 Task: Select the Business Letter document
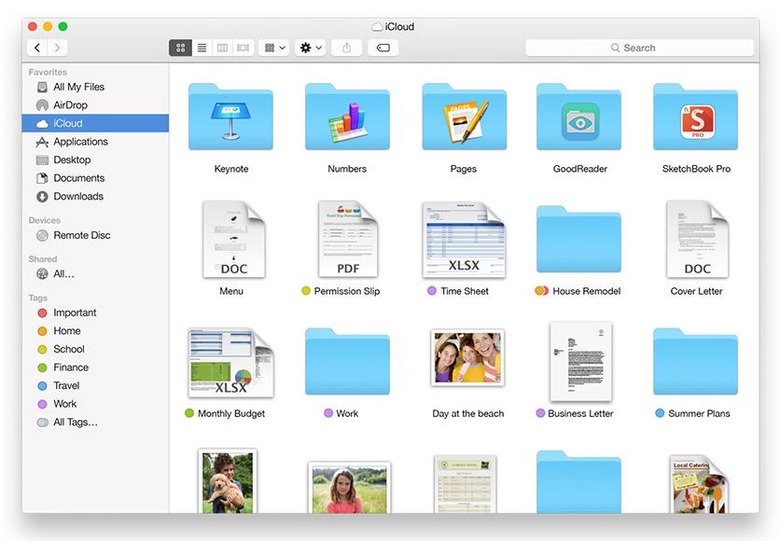pos(581,361)
